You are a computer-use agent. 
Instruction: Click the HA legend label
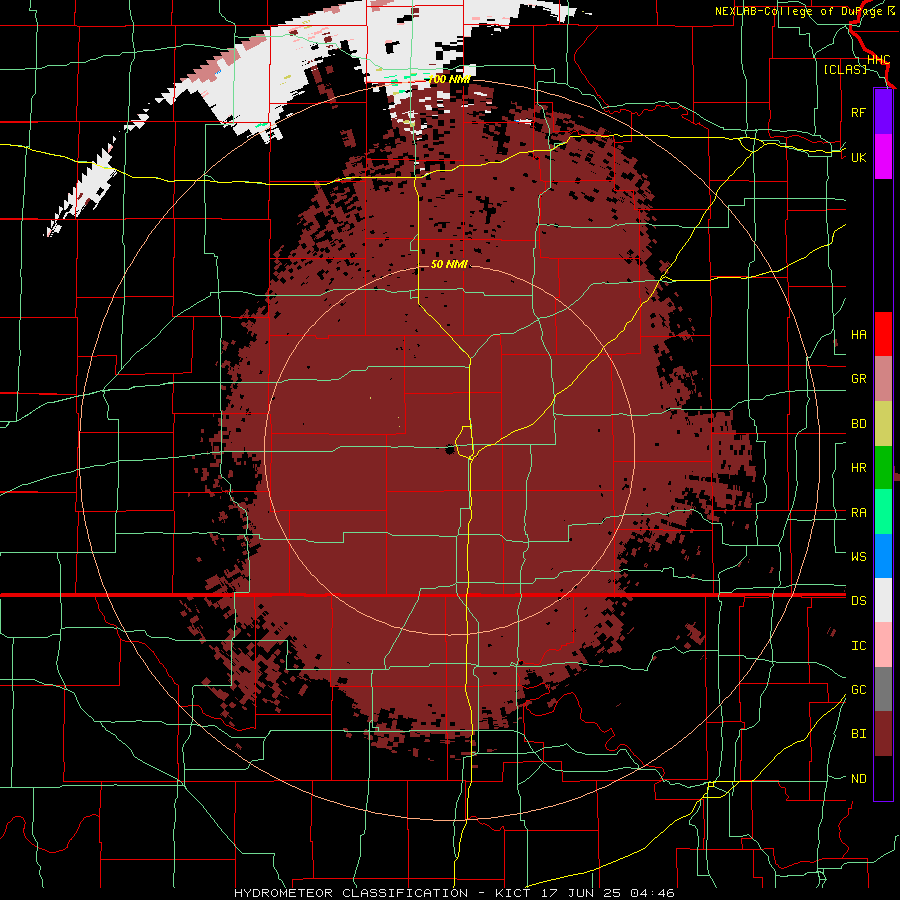point(858,335)
